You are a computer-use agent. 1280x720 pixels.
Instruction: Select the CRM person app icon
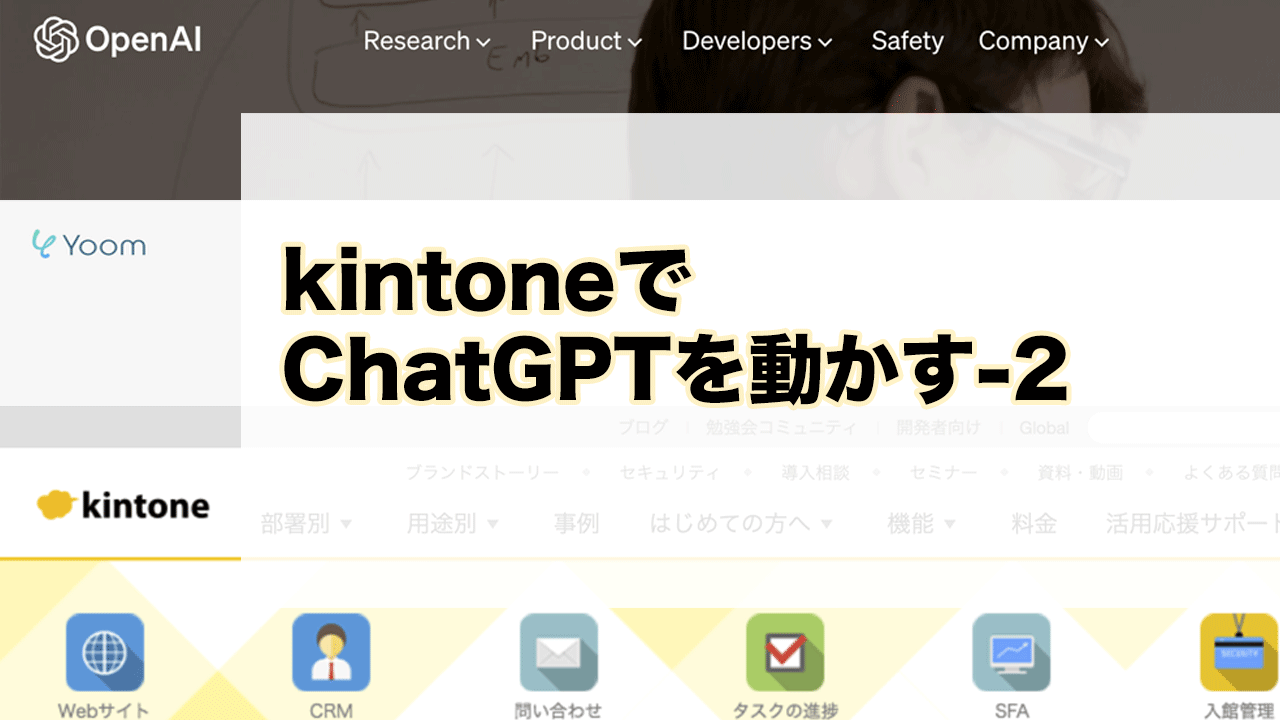click(331, 651)
